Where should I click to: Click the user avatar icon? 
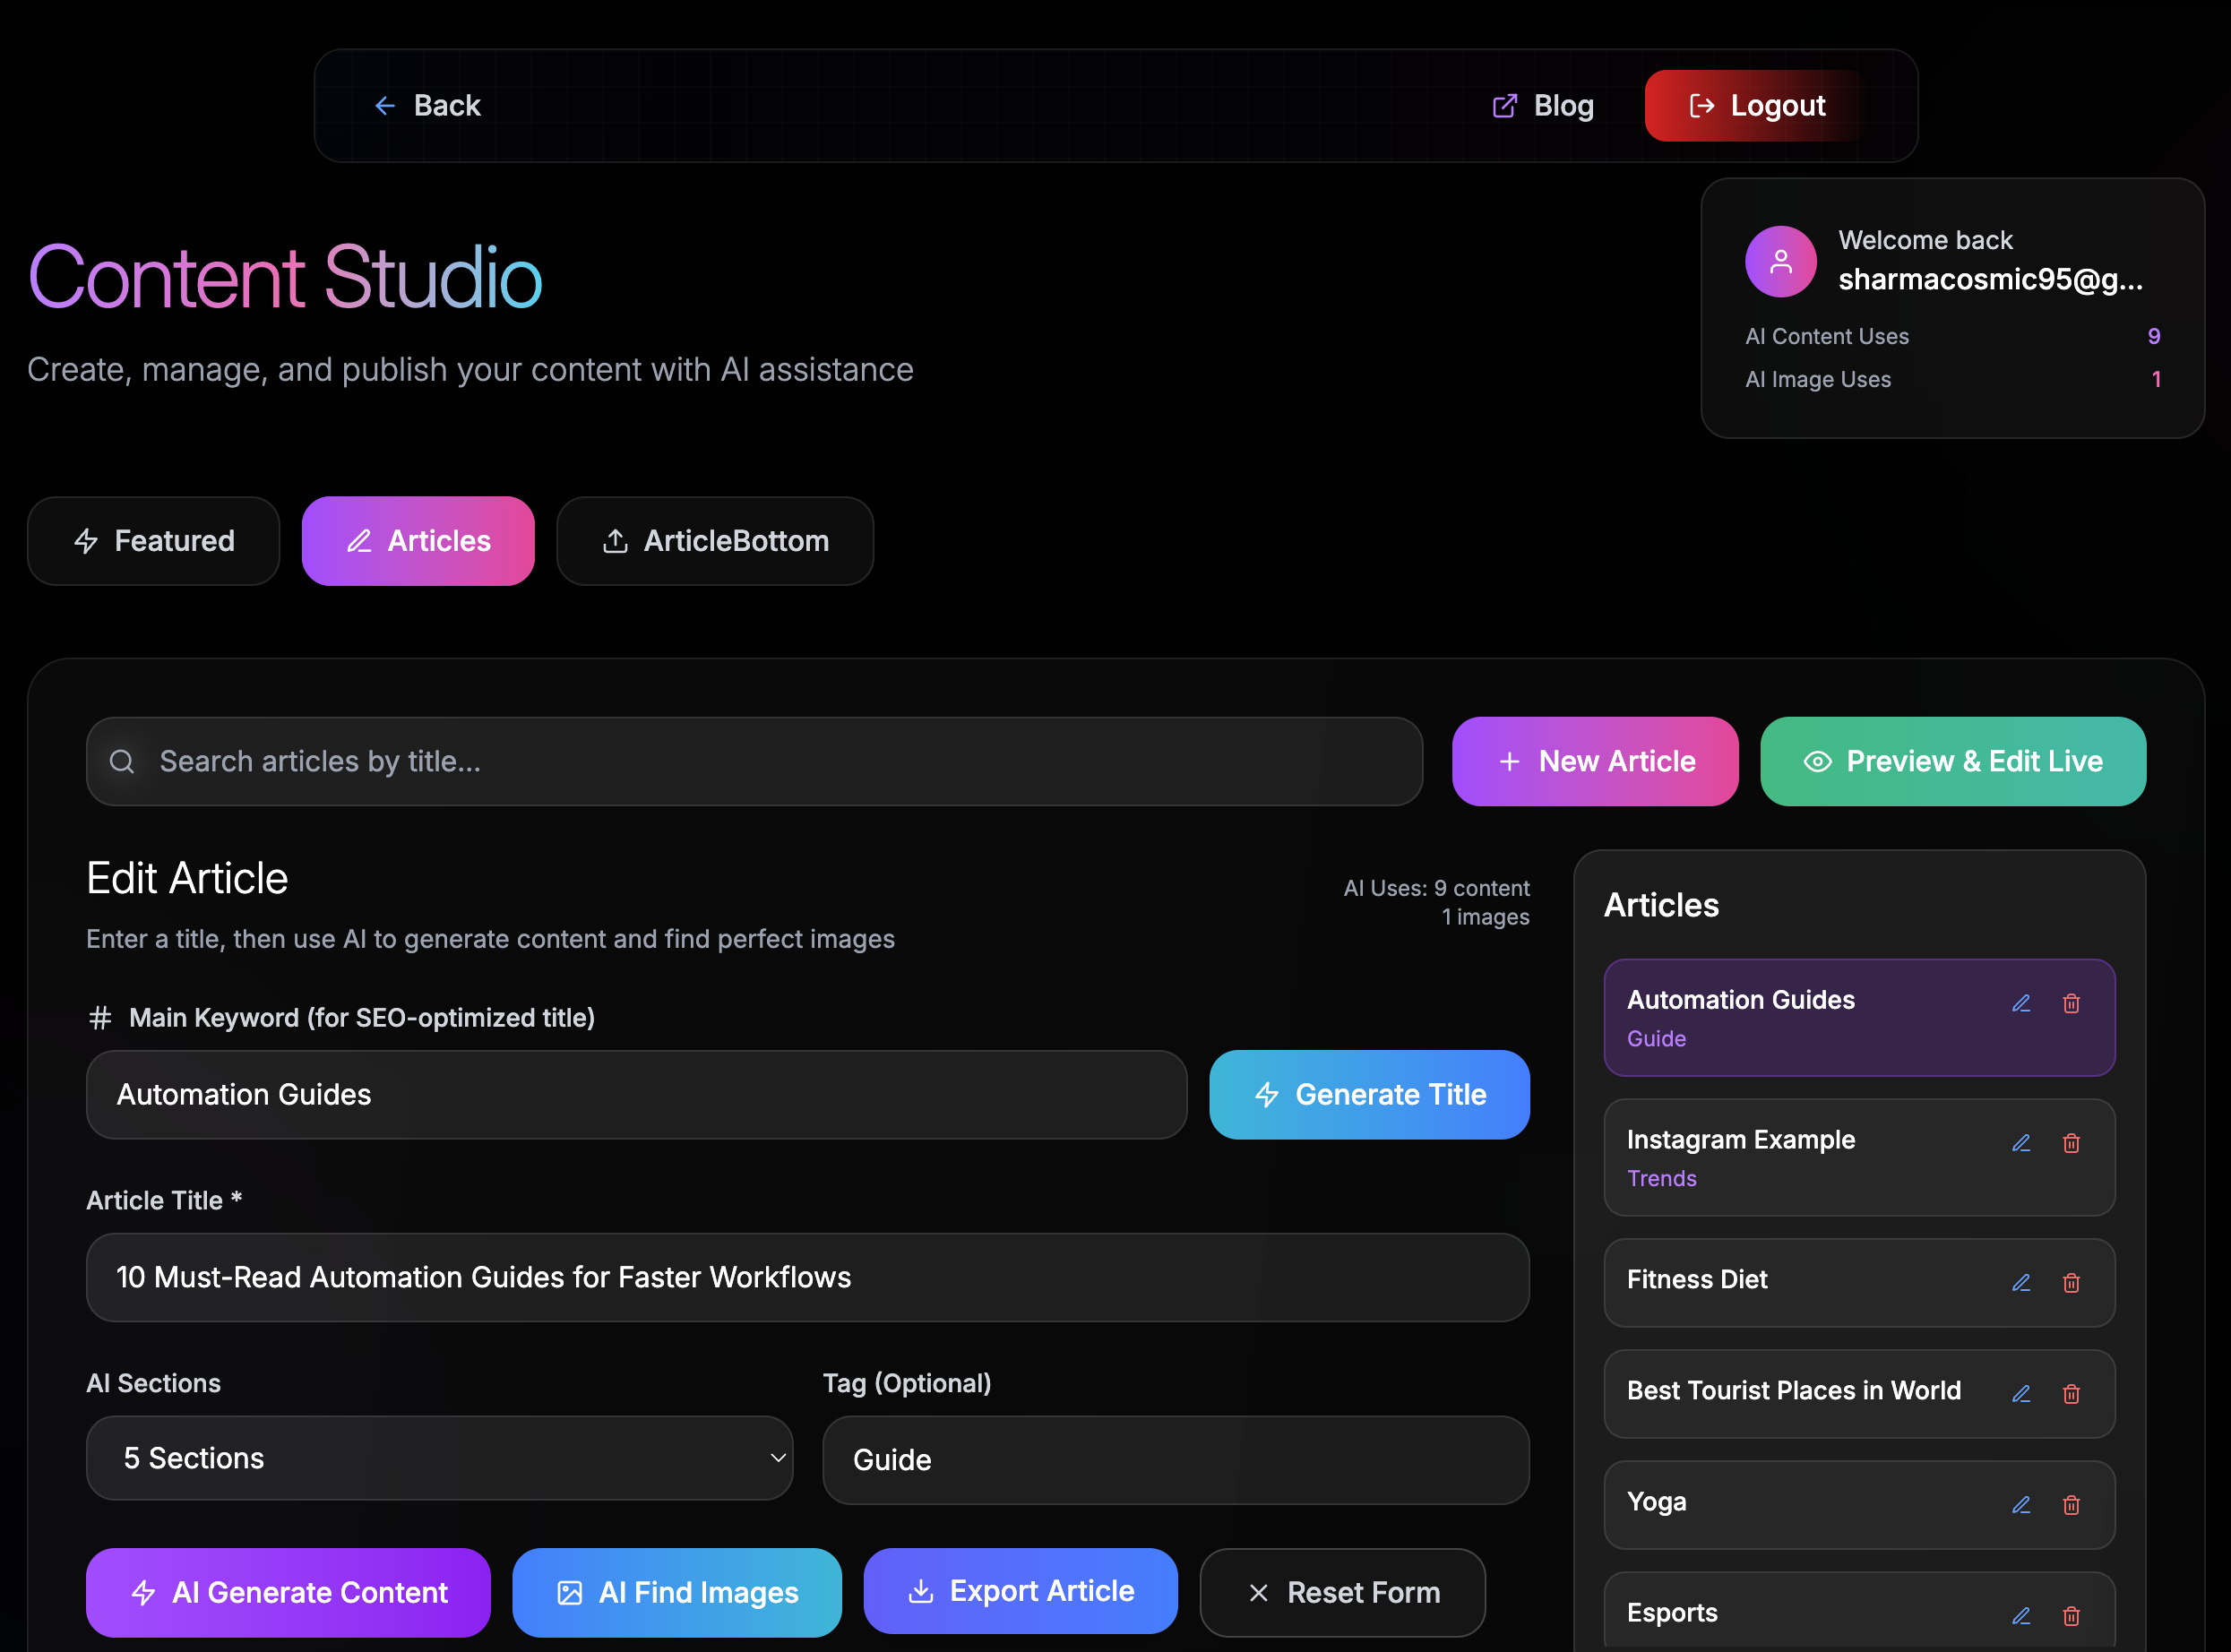pos(1780,262)
